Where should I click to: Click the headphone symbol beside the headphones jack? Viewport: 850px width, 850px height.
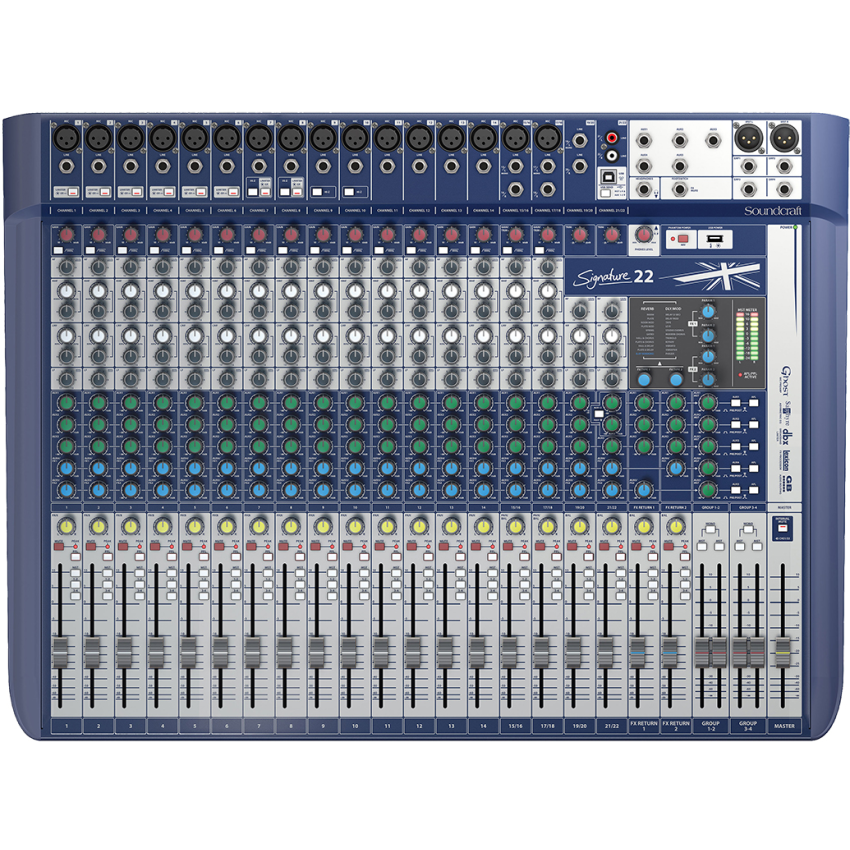click(656, 192)
